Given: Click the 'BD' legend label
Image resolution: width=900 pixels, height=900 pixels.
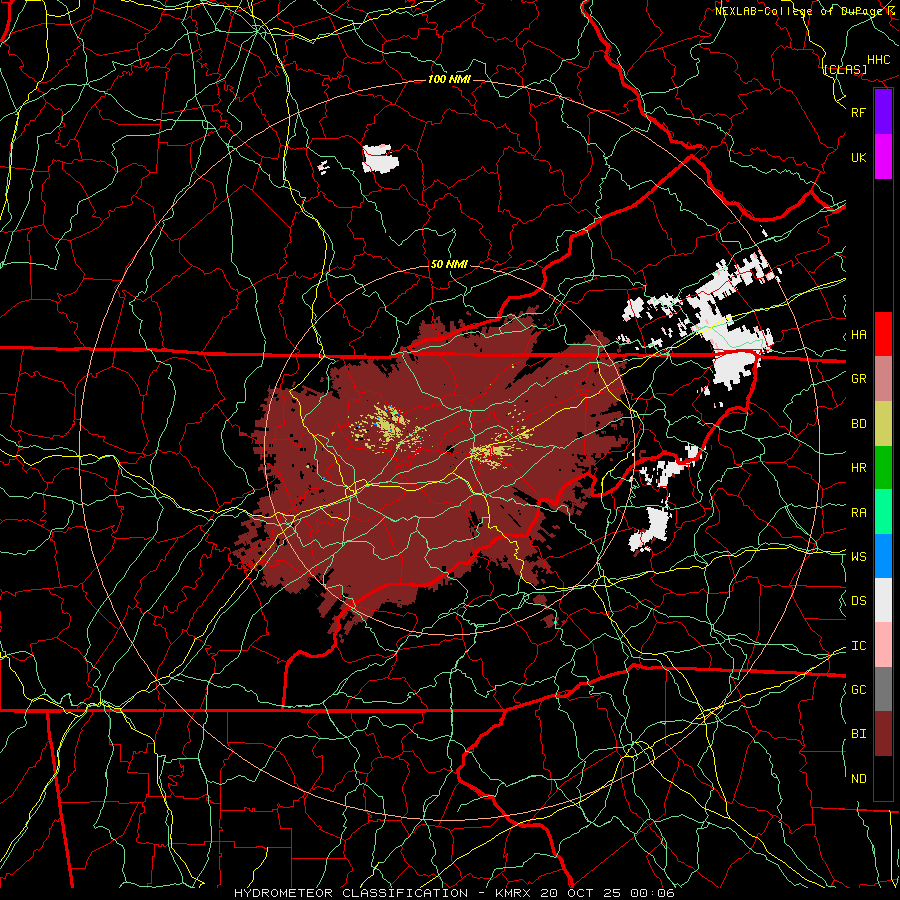Looking at the screenshot, I should click(858, 424).
